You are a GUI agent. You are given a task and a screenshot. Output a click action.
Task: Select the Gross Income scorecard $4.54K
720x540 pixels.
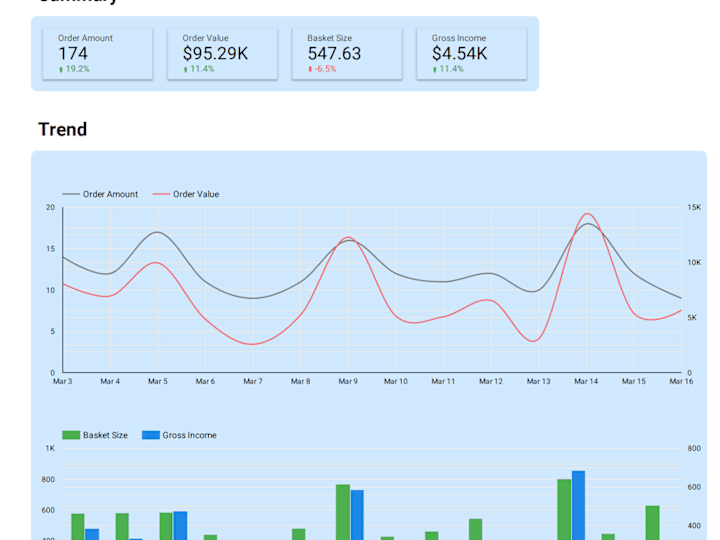pyautogui.click(x=472, y=54)
